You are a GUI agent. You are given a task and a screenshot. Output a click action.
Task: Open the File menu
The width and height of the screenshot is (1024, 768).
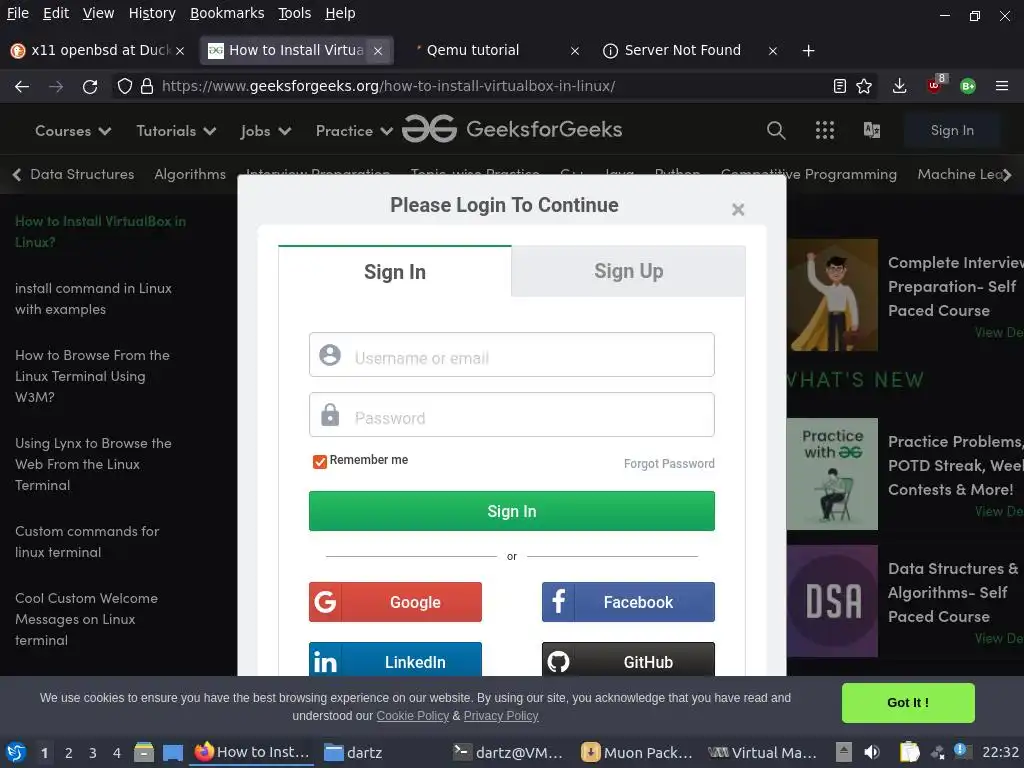(x=18, y=13)
